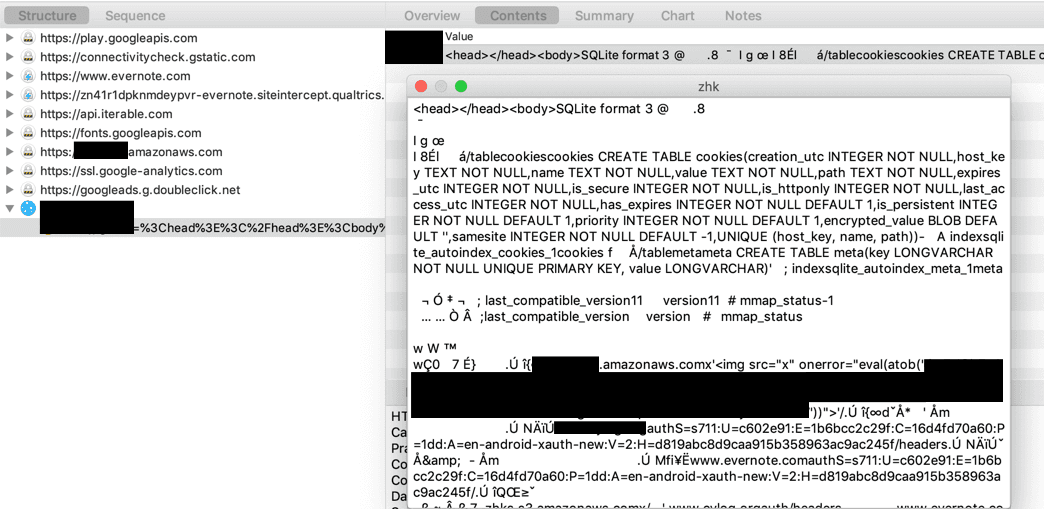Select the Contents tab
The height and width of the screenshot is (509, 1044).
(x=518, y=15)
